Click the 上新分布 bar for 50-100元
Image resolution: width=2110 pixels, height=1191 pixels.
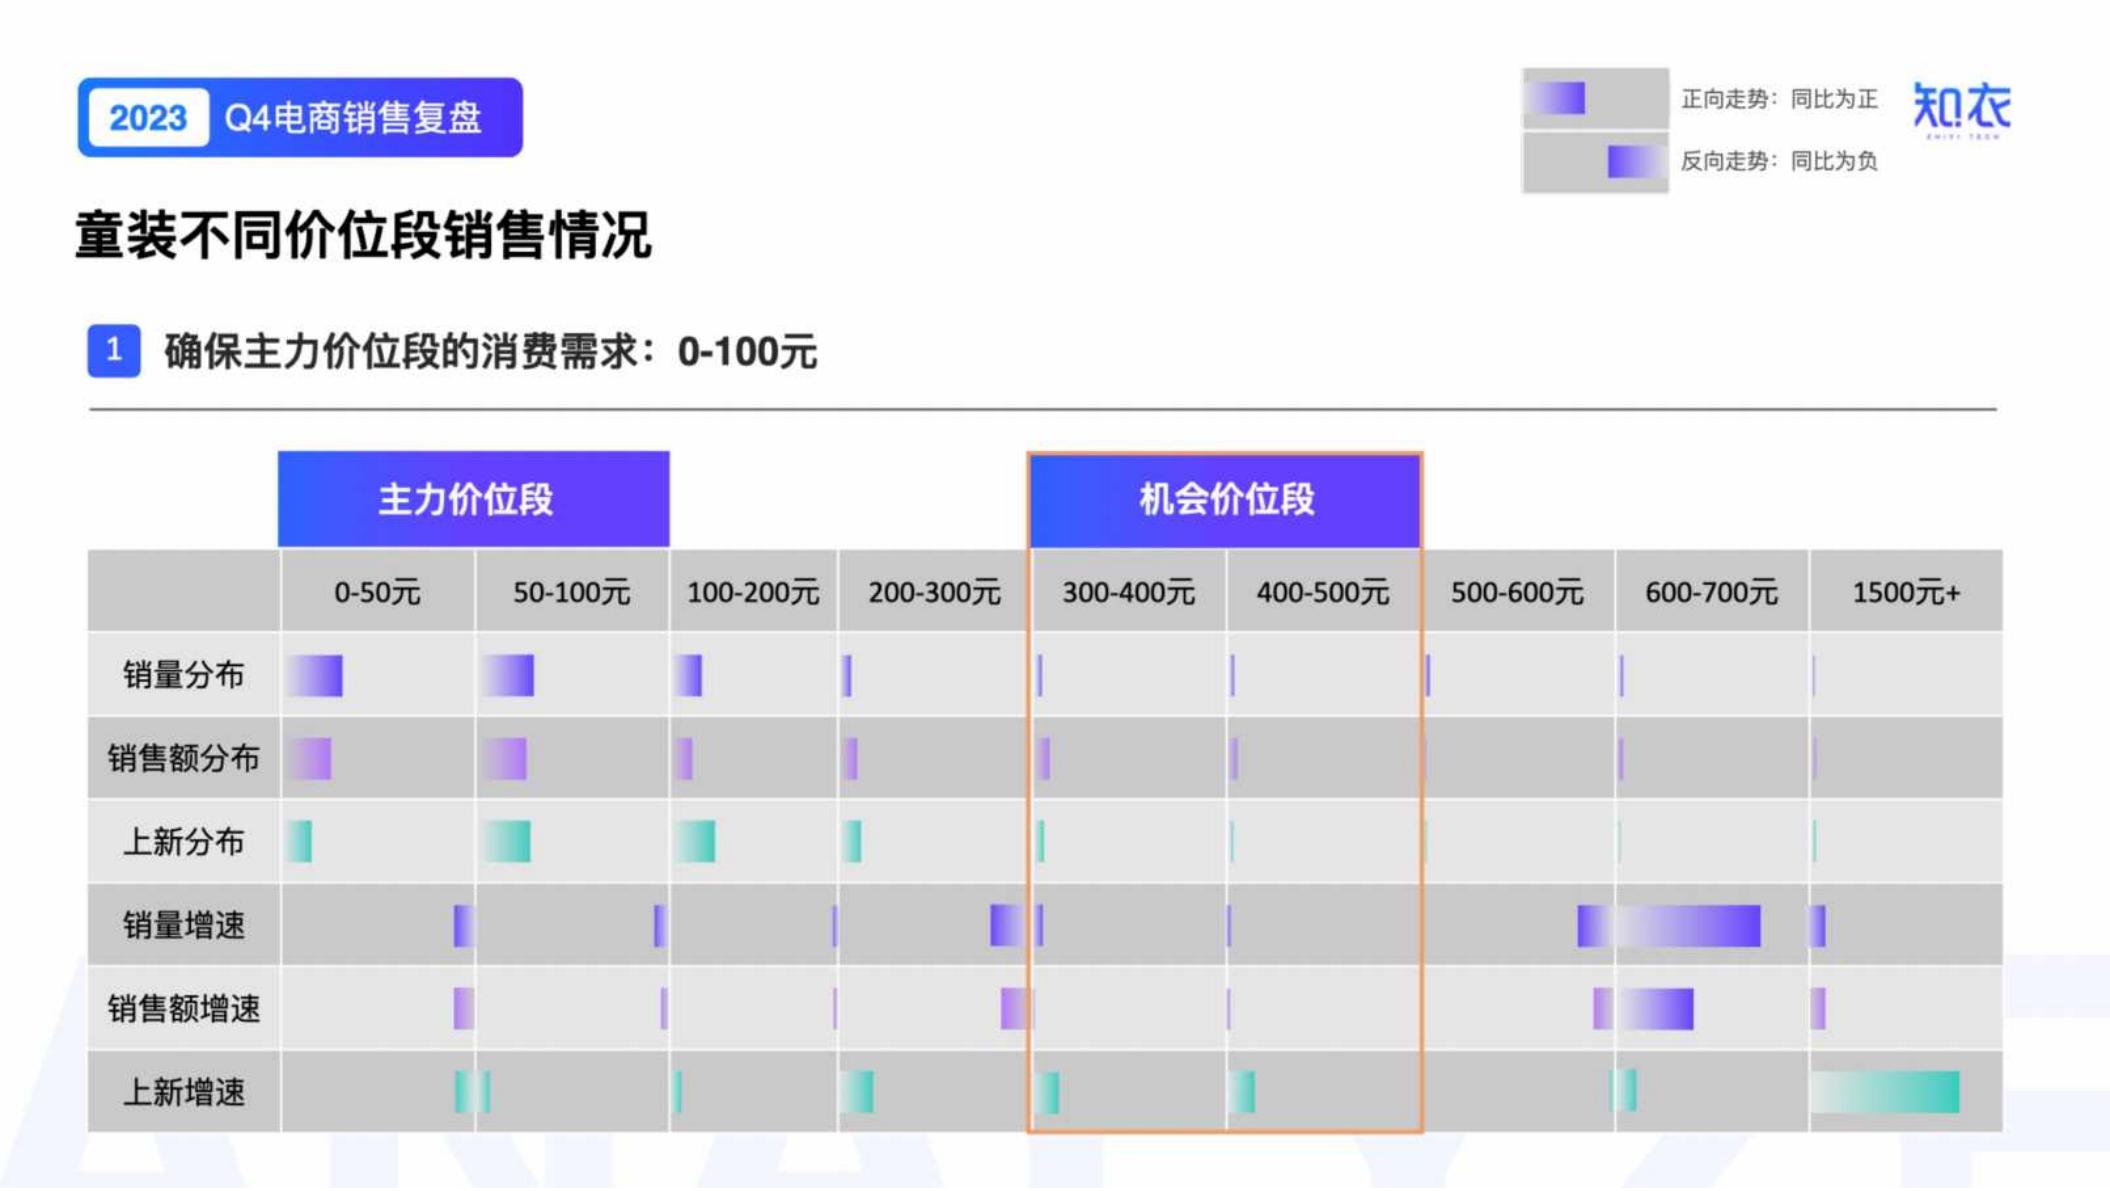click(505, 842)
